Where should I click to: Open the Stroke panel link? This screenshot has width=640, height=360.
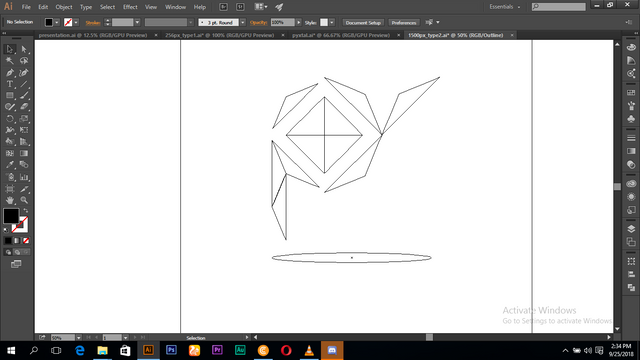(x=93, y=23)
